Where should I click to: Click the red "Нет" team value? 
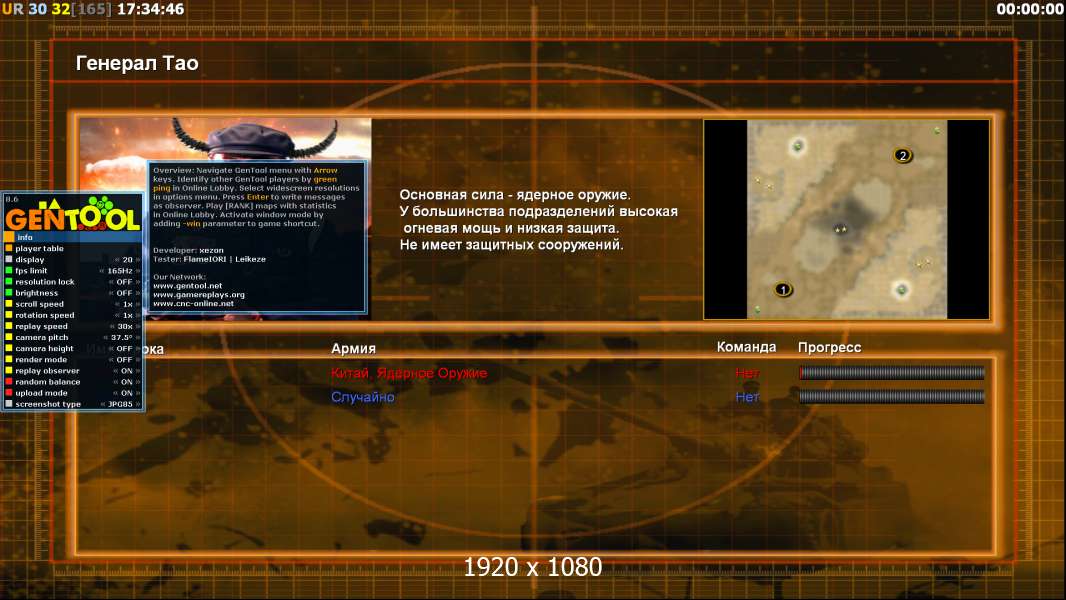point(747,373)
